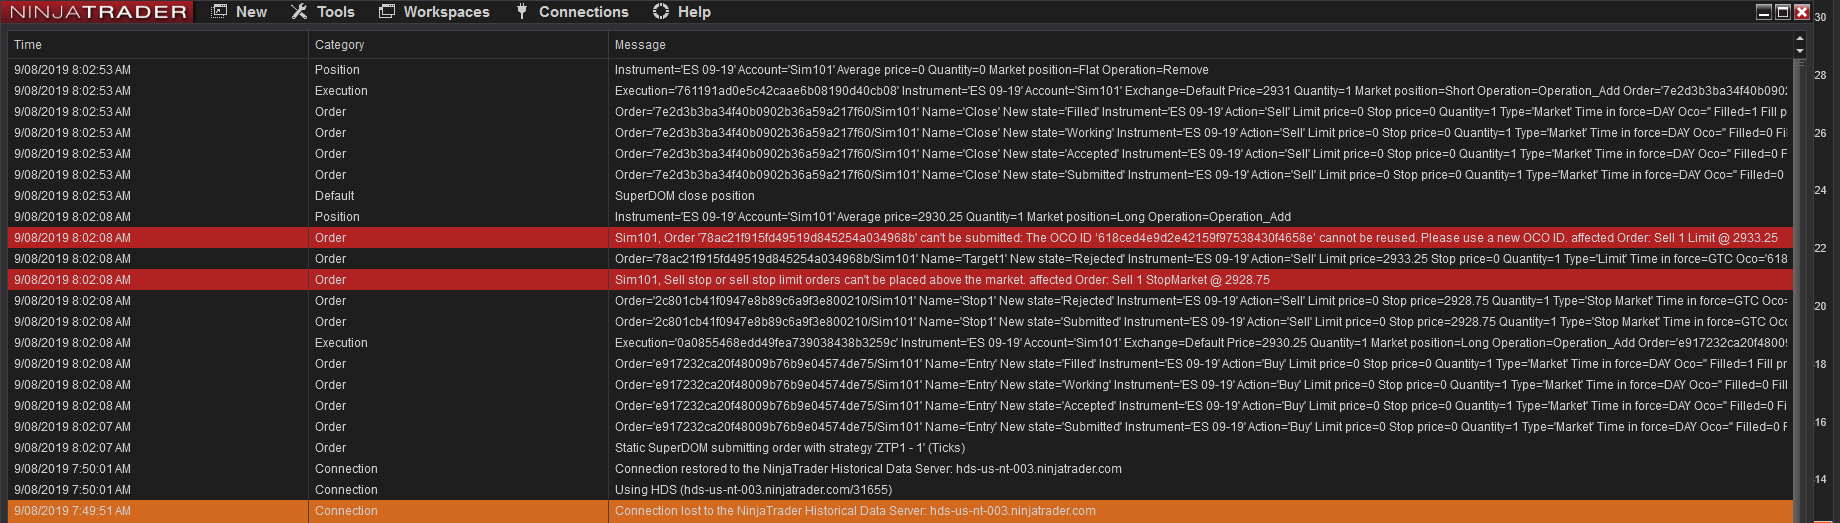Close the NinjaTrader window with red X
Screen dimensions: 1840x523
click(x=1802, y=12)
